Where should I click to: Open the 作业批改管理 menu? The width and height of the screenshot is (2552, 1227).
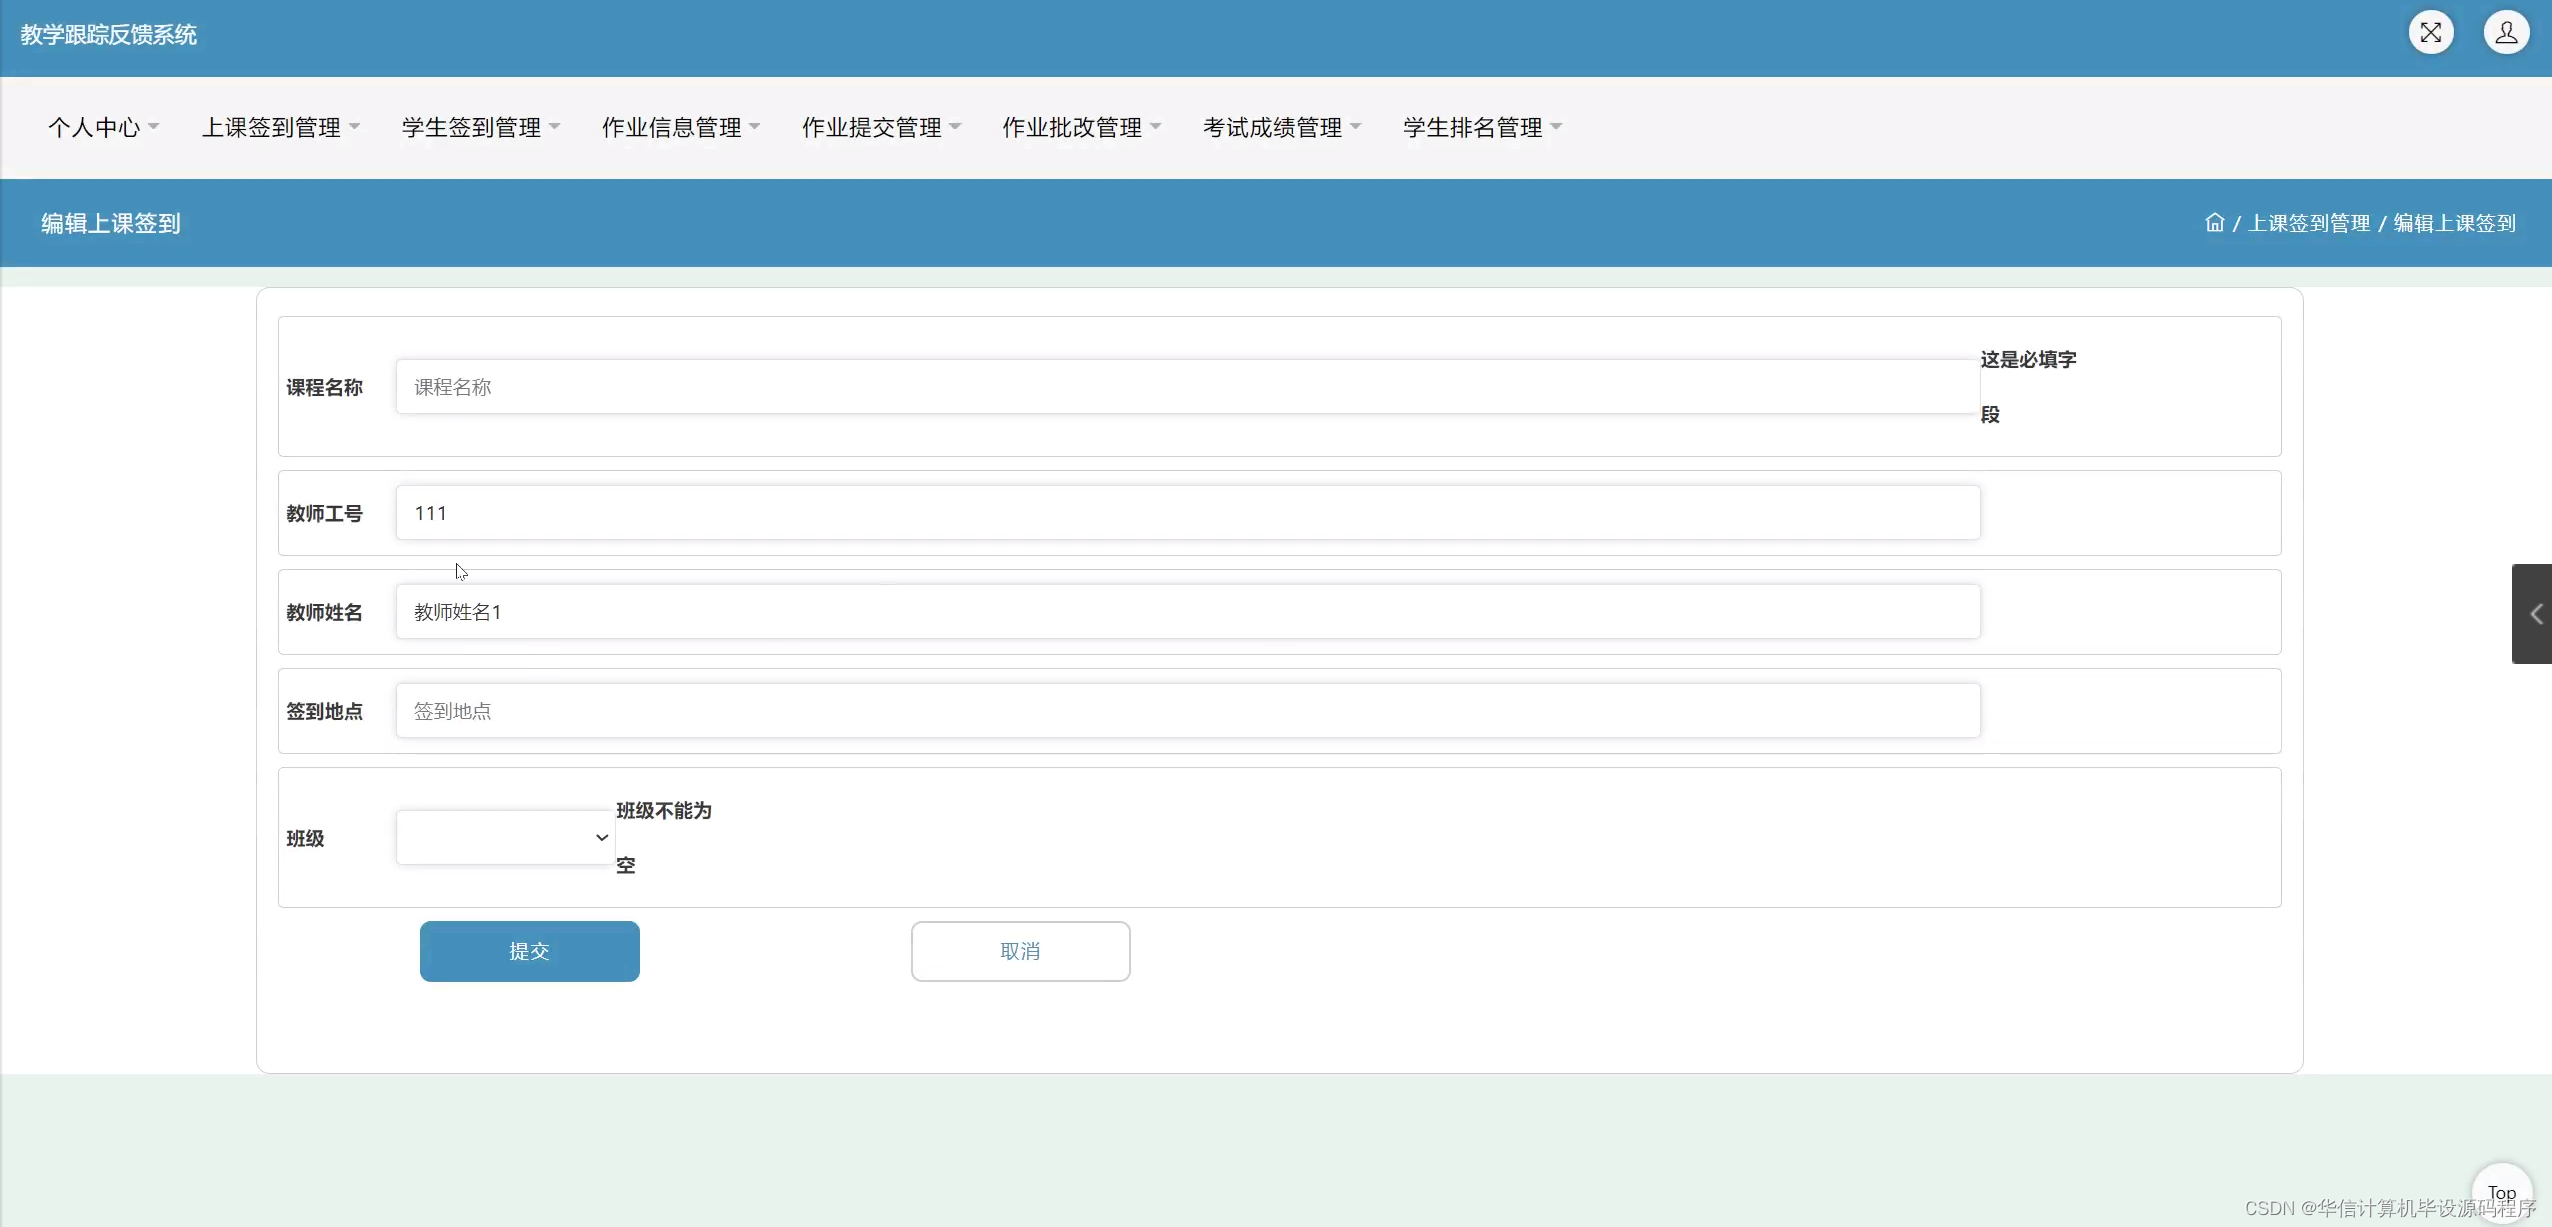pyautogui.click(x=1081, y=128)
